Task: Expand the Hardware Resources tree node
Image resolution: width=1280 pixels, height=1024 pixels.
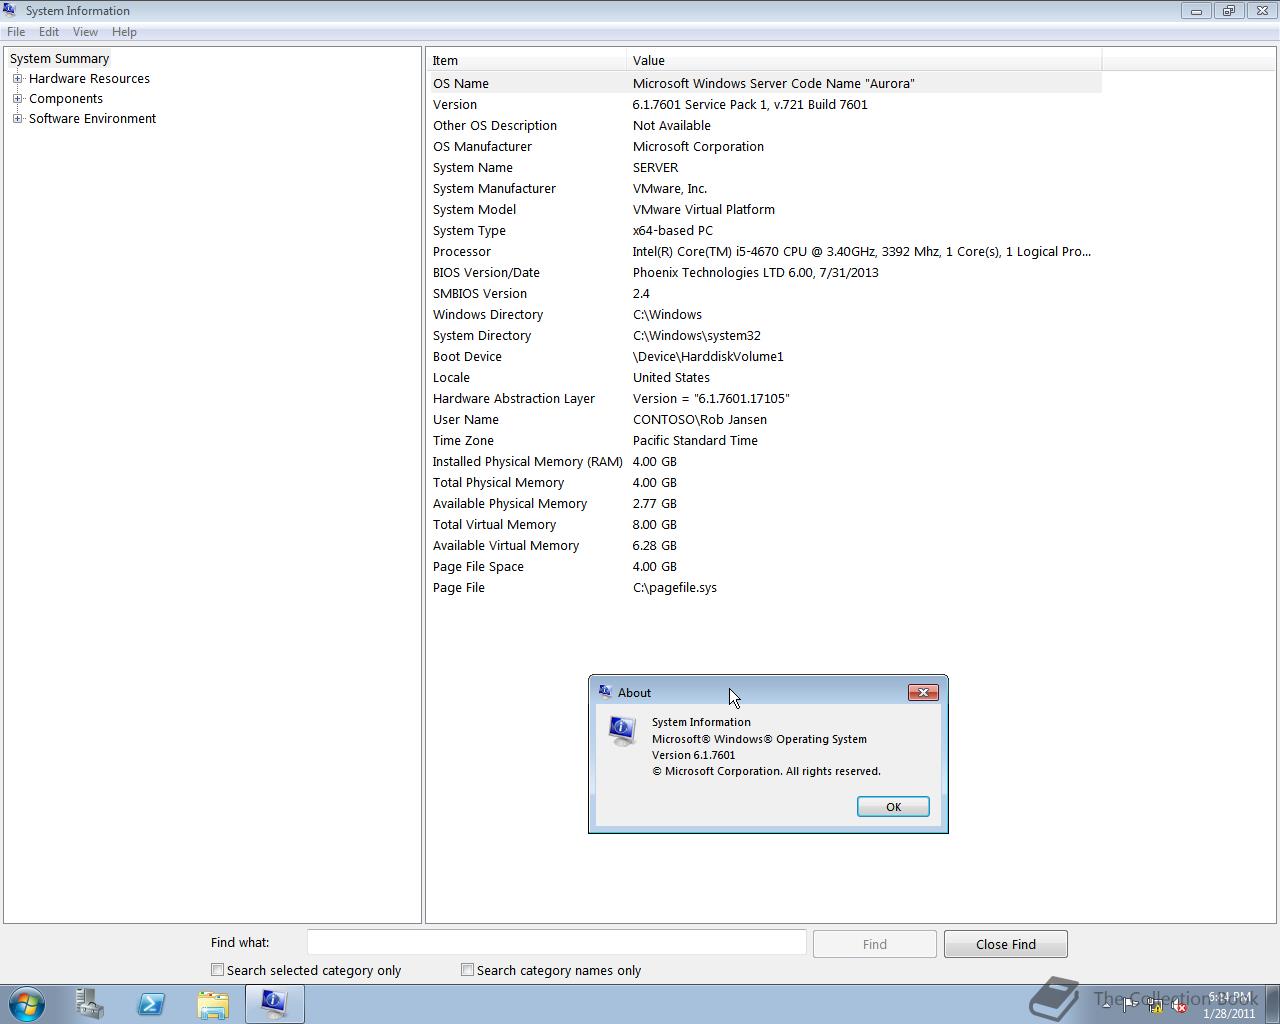Action: (17, 78)
